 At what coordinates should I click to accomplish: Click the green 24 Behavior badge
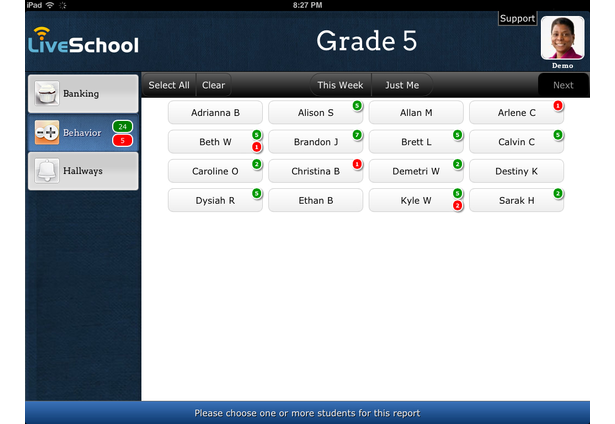click(122, 126)
